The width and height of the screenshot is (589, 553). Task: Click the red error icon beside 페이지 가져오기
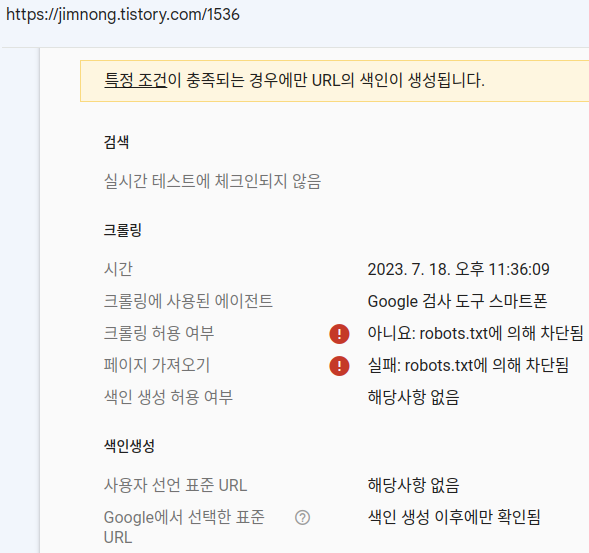[339, 366]
